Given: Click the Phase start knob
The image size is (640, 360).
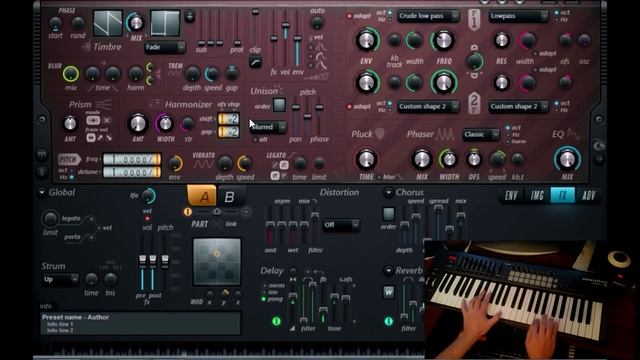Looking at the screenshot, I should tap(56, 23).
